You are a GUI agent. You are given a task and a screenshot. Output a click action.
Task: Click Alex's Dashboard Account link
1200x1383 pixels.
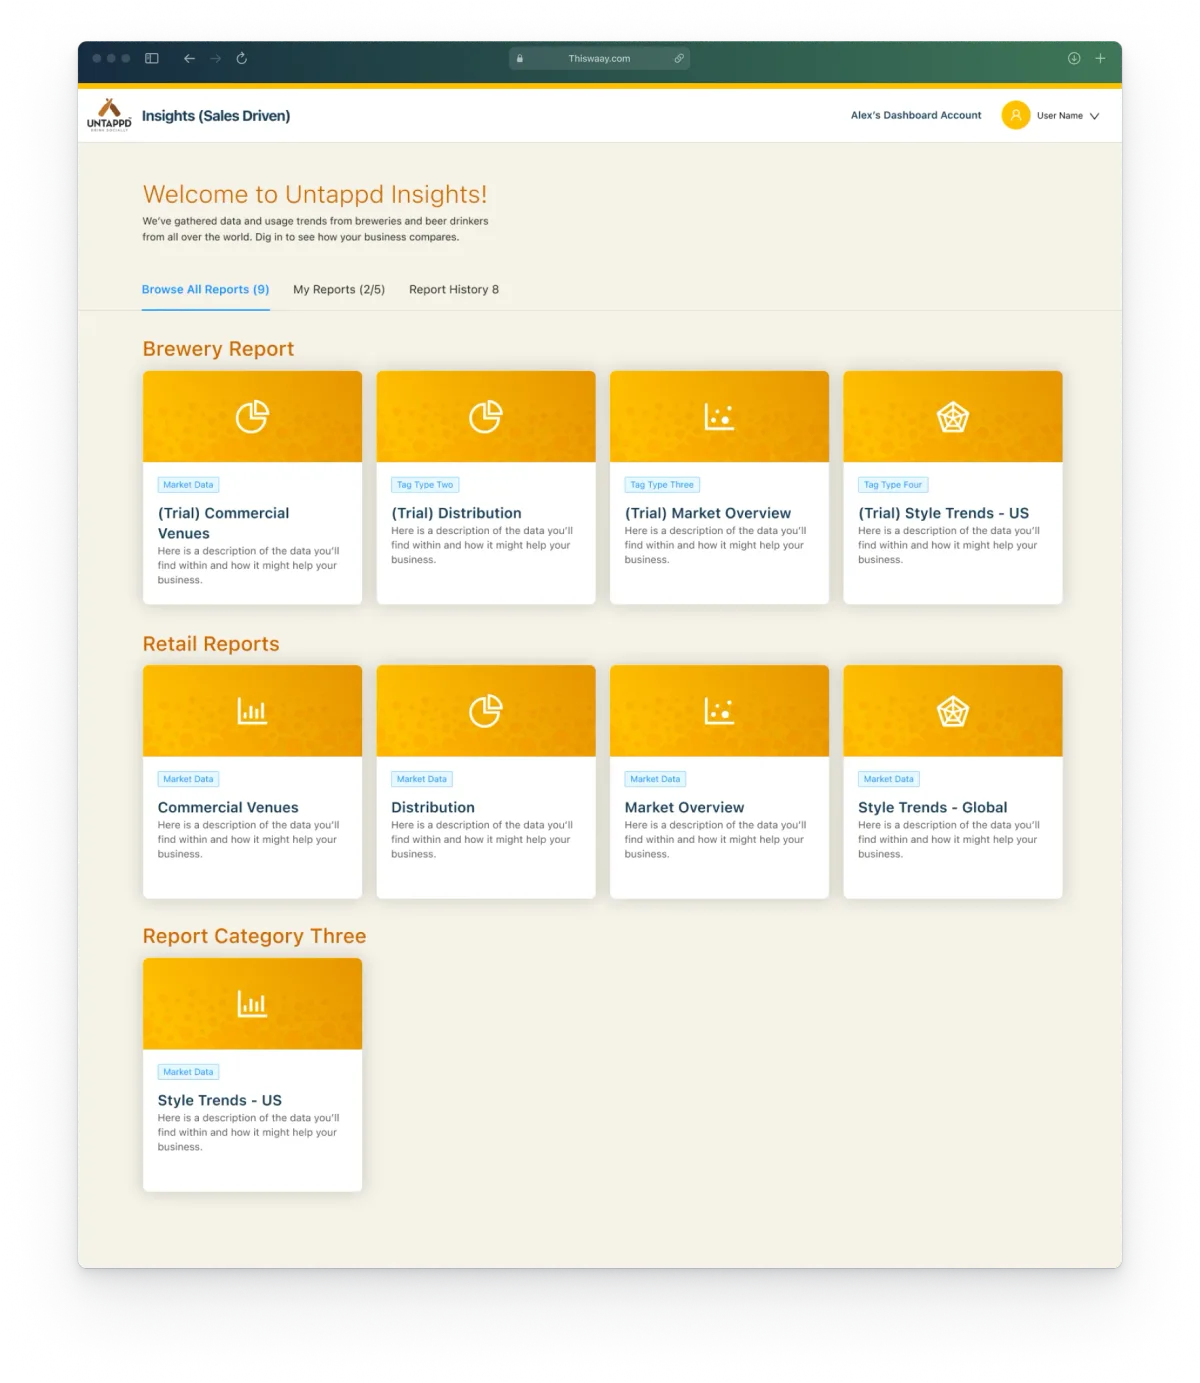(x=916, y=115)
